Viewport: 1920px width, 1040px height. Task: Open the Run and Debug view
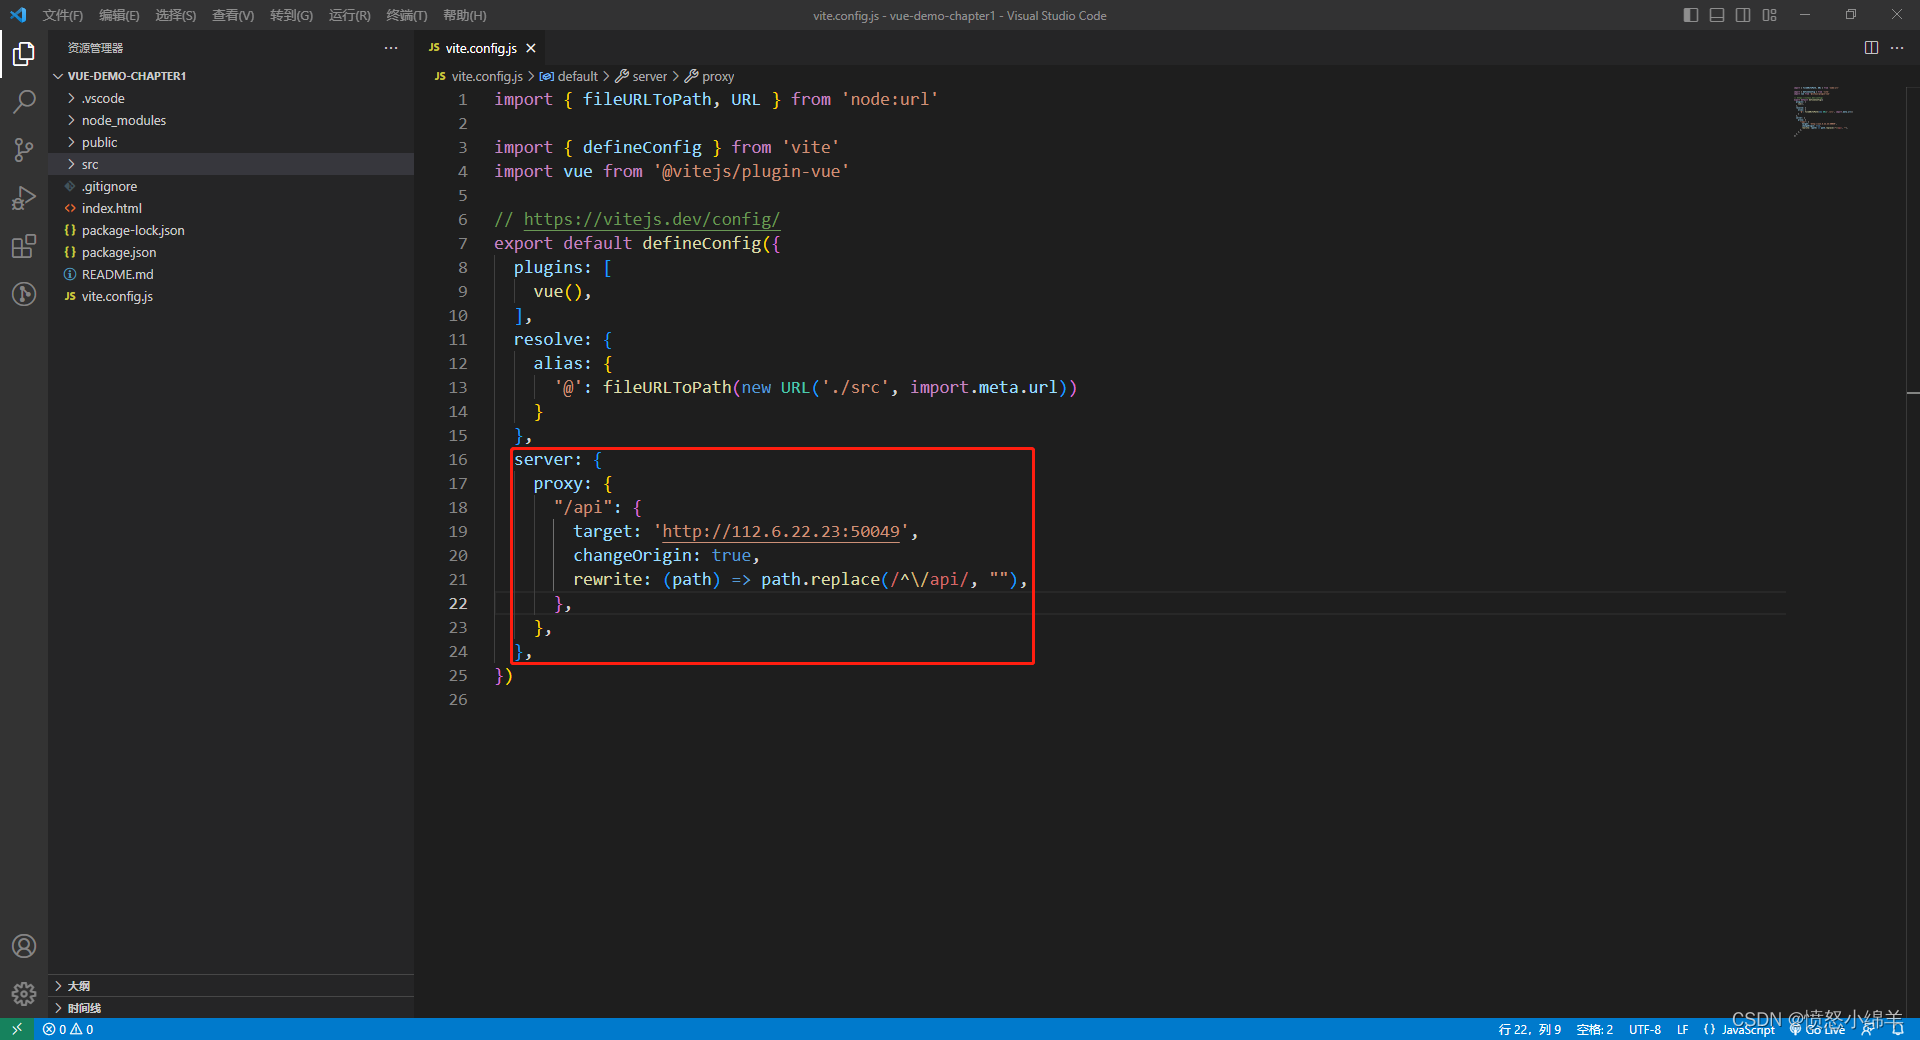point(24,198)
